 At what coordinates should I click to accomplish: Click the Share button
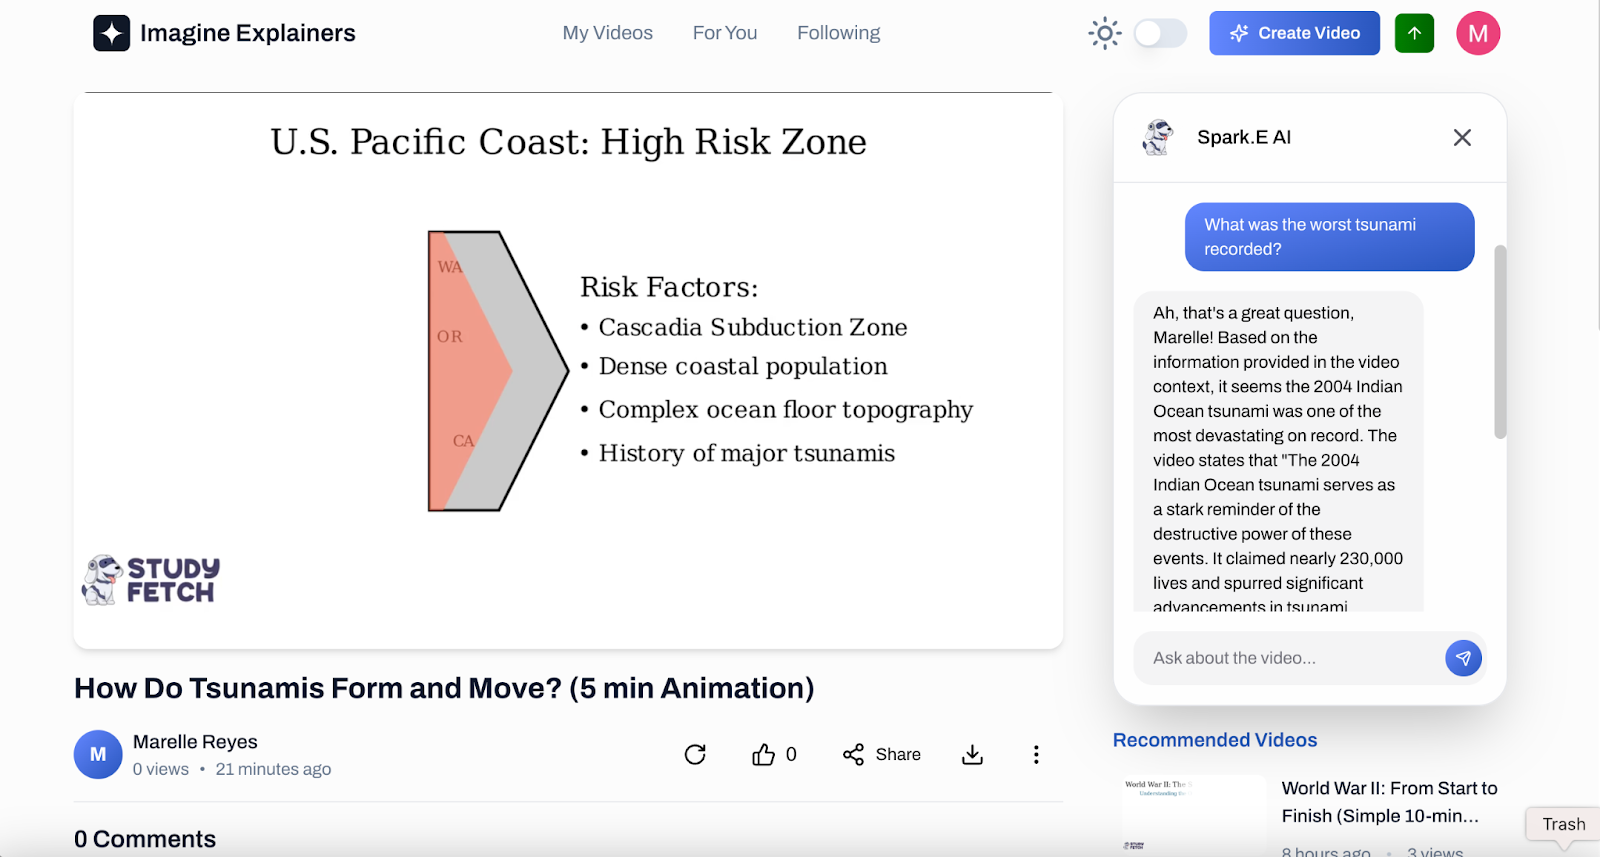click(x=882, y=754)
